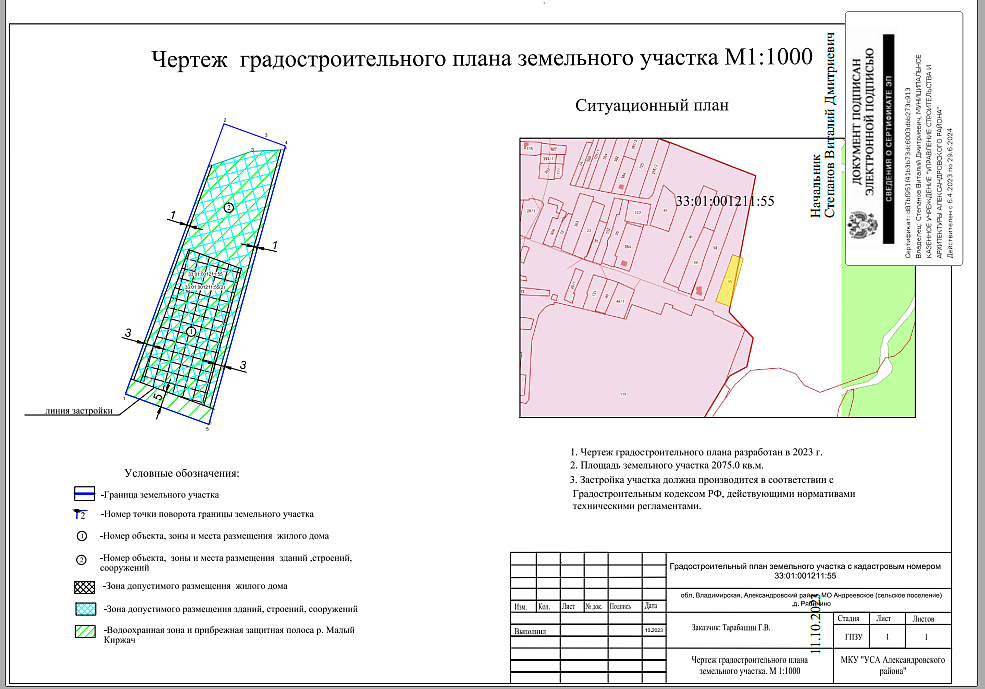Click the 'линия застройки' label
The width and height of the screenshot is (985, 689).
click(x=79, y=411)
